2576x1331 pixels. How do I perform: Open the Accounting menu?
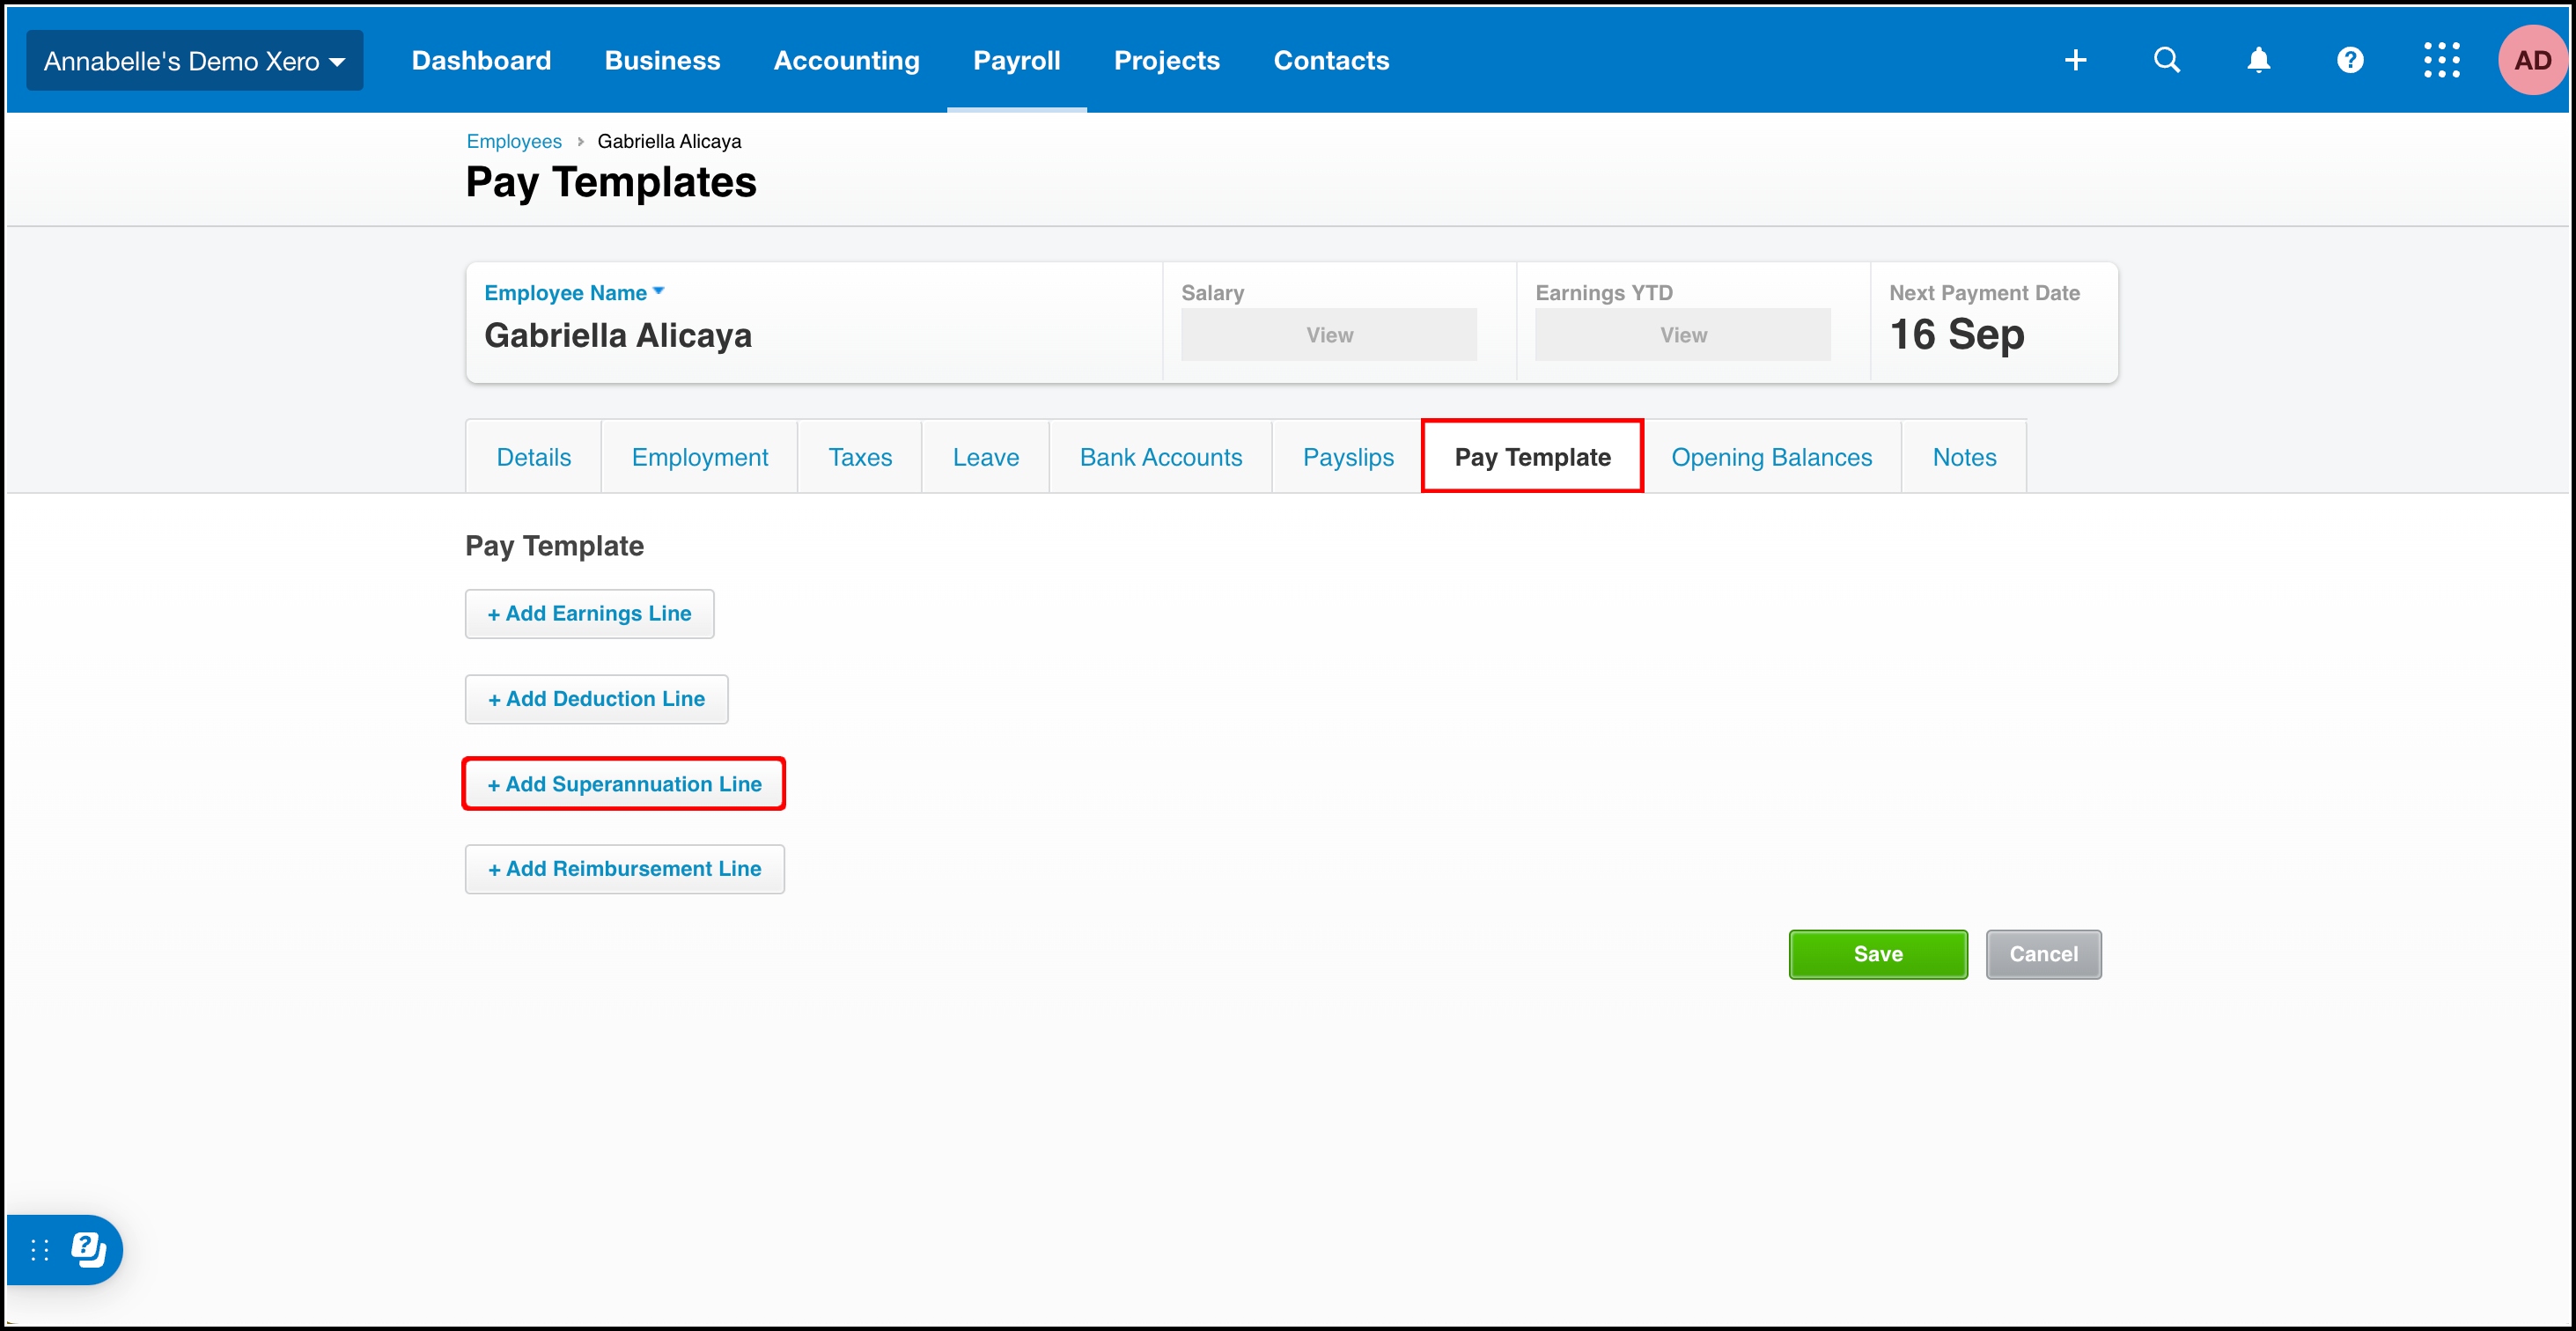tap(846, 60)
